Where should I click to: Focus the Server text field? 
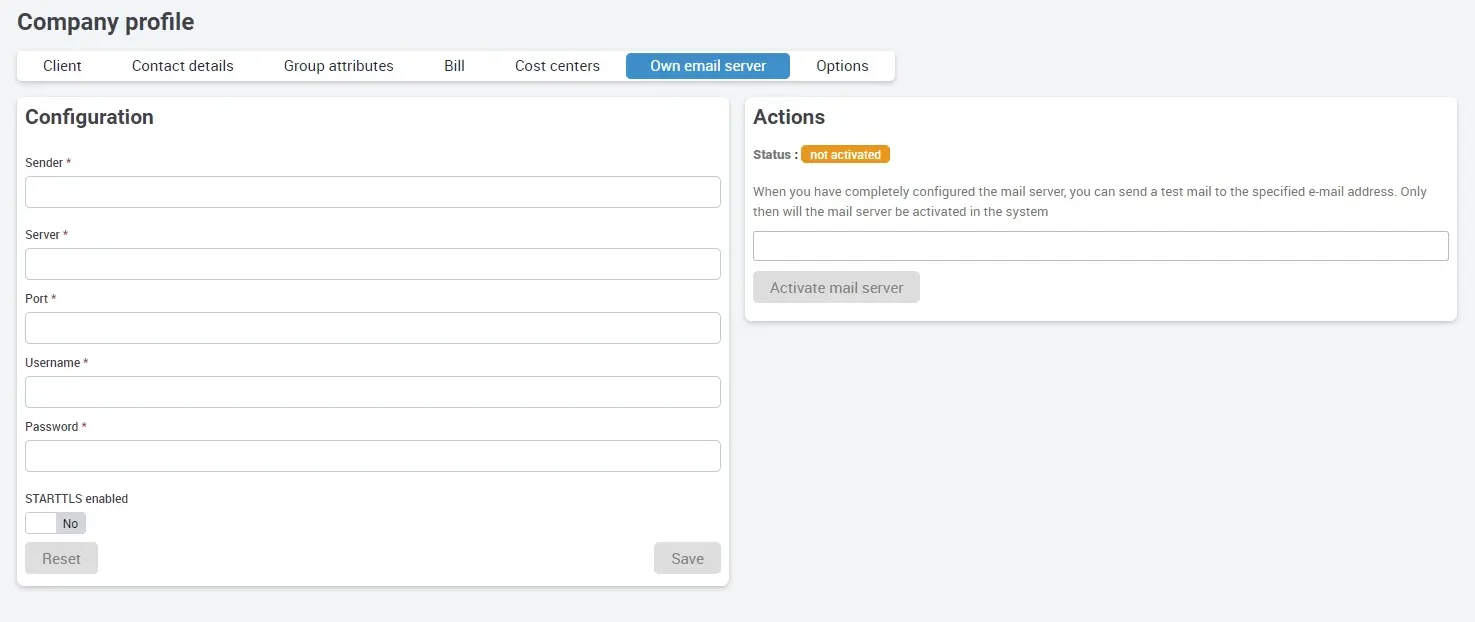coord(372,264)
